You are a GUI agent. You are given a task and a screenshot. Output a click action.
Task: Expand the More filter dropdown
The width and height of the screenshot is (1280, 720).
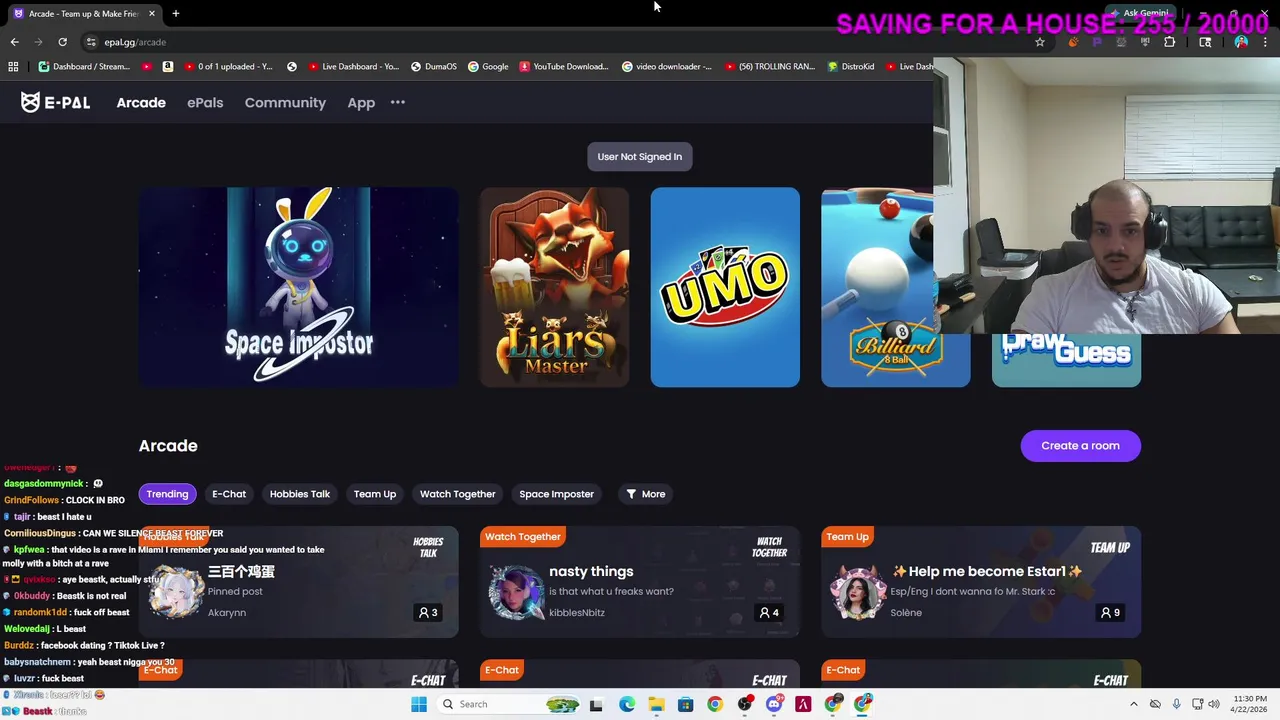coord(646,494)
